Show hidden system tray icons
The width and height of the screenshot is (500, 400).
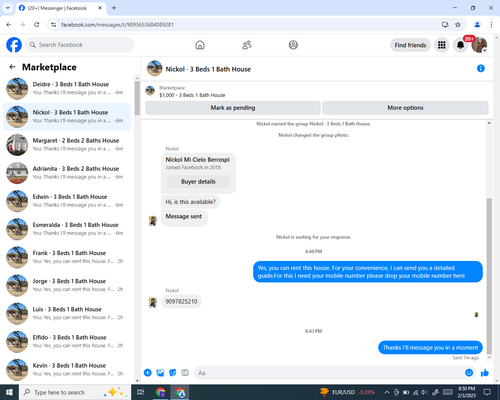tap(387, 392)
